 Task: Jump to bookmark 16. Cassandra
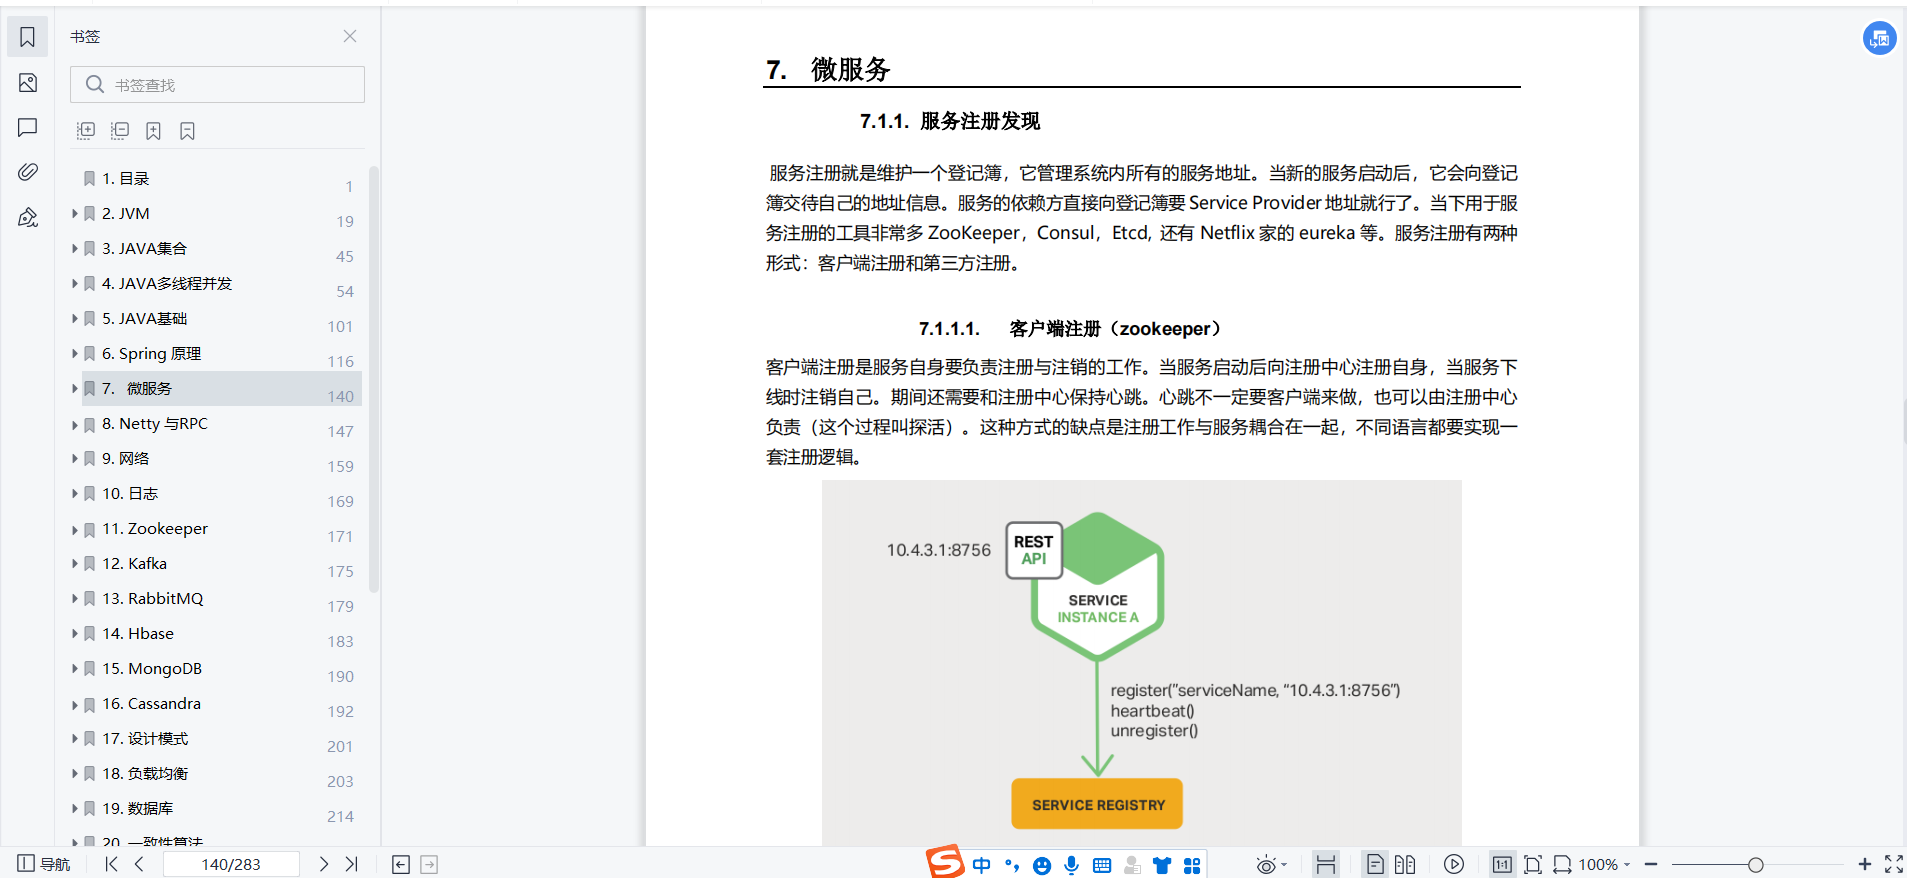click(x=151, y=704)
